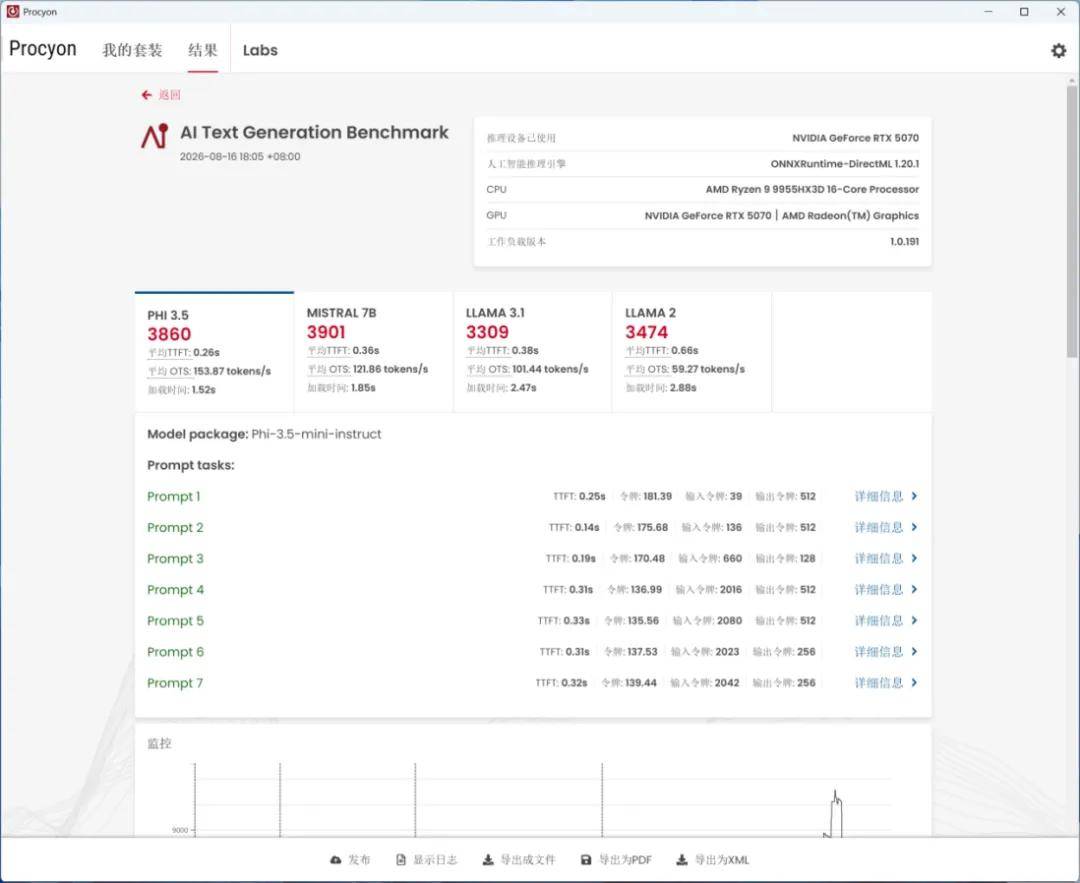Expand Prompt 7 details chevron

click(x=914, y=682)
